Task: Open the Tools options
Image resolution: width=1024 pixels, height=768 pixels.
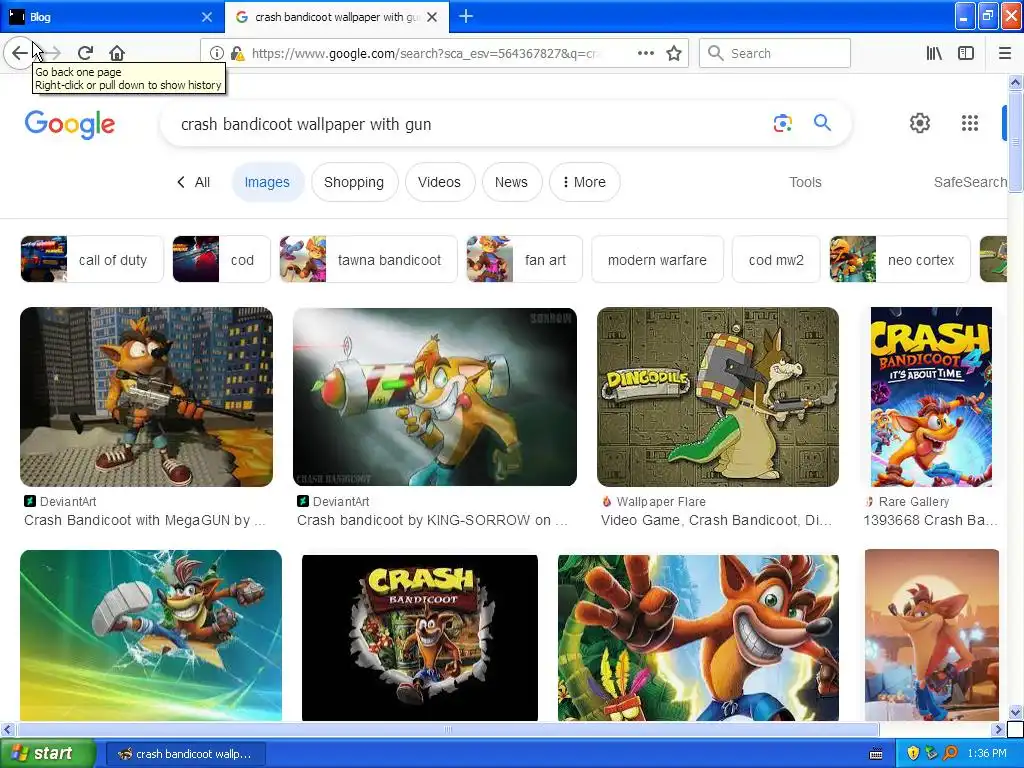Action: [805, 182]
